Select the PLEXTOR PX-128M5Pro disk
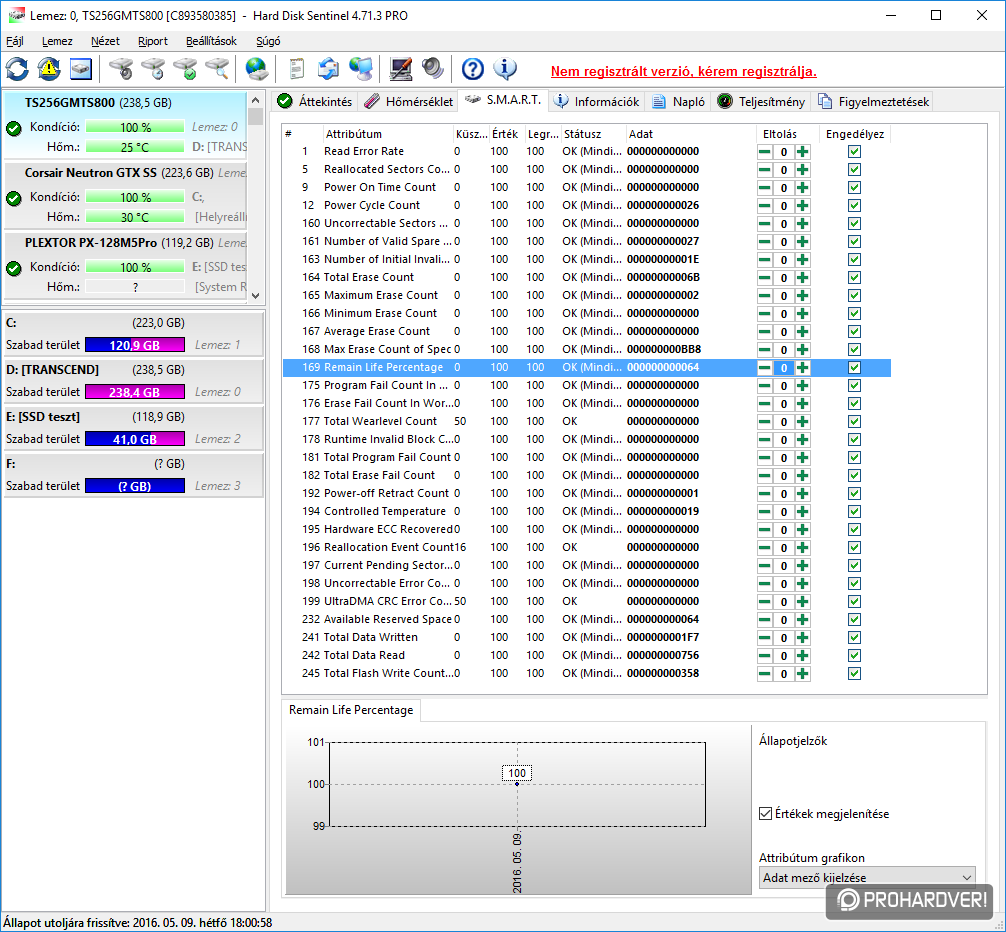The width and height of the screenshot is (1006, 932). click(125, 265)
